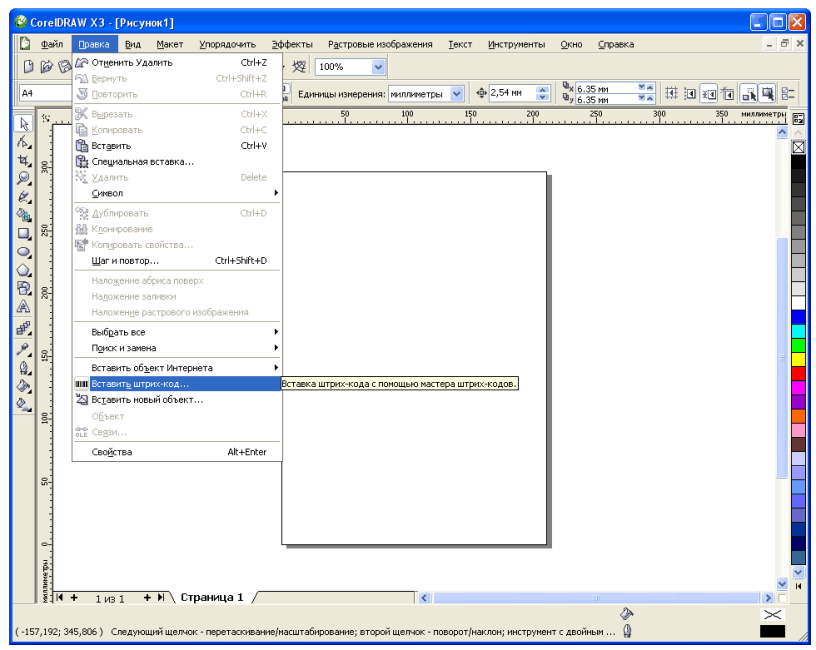Select the Страница 1 page tab
The image size is (816, 650).
tap(212, 597)
